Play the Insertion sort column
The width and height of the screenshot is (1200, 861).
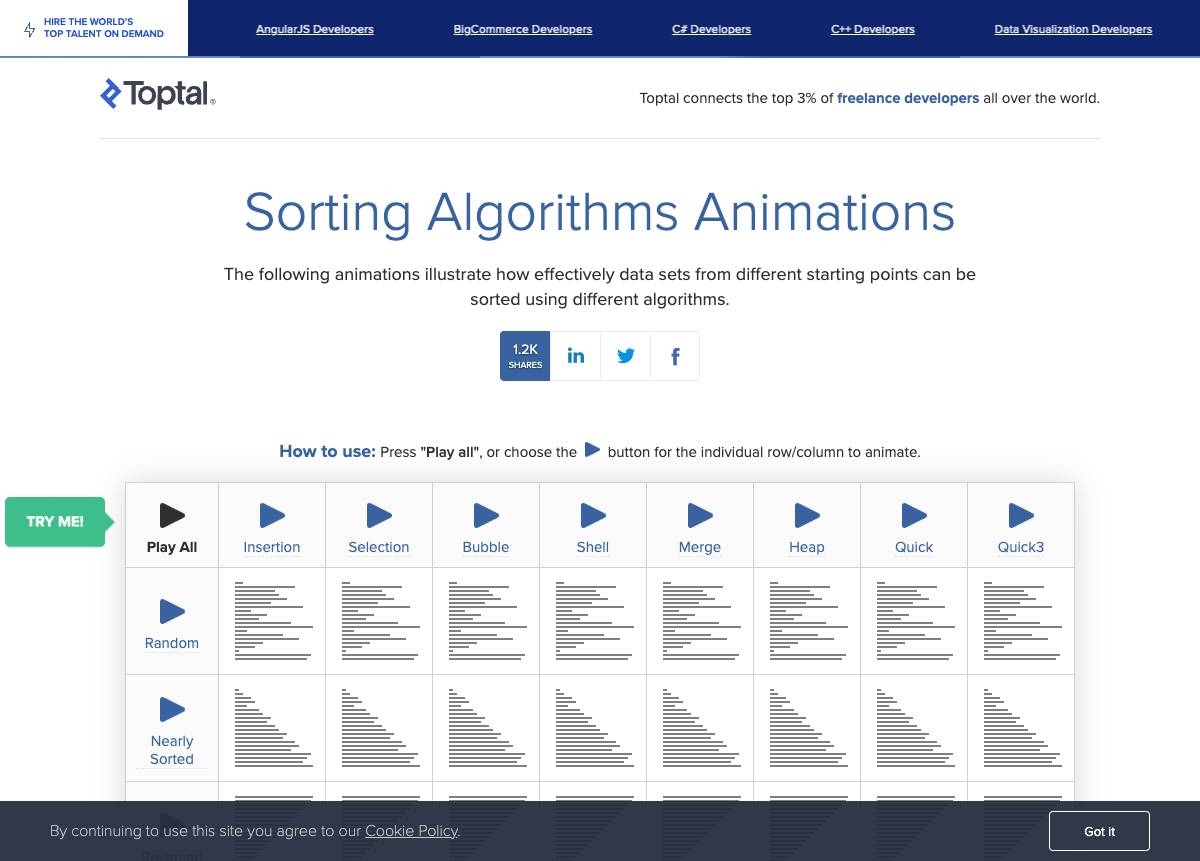pyautogui.click(x=272, y=517)
